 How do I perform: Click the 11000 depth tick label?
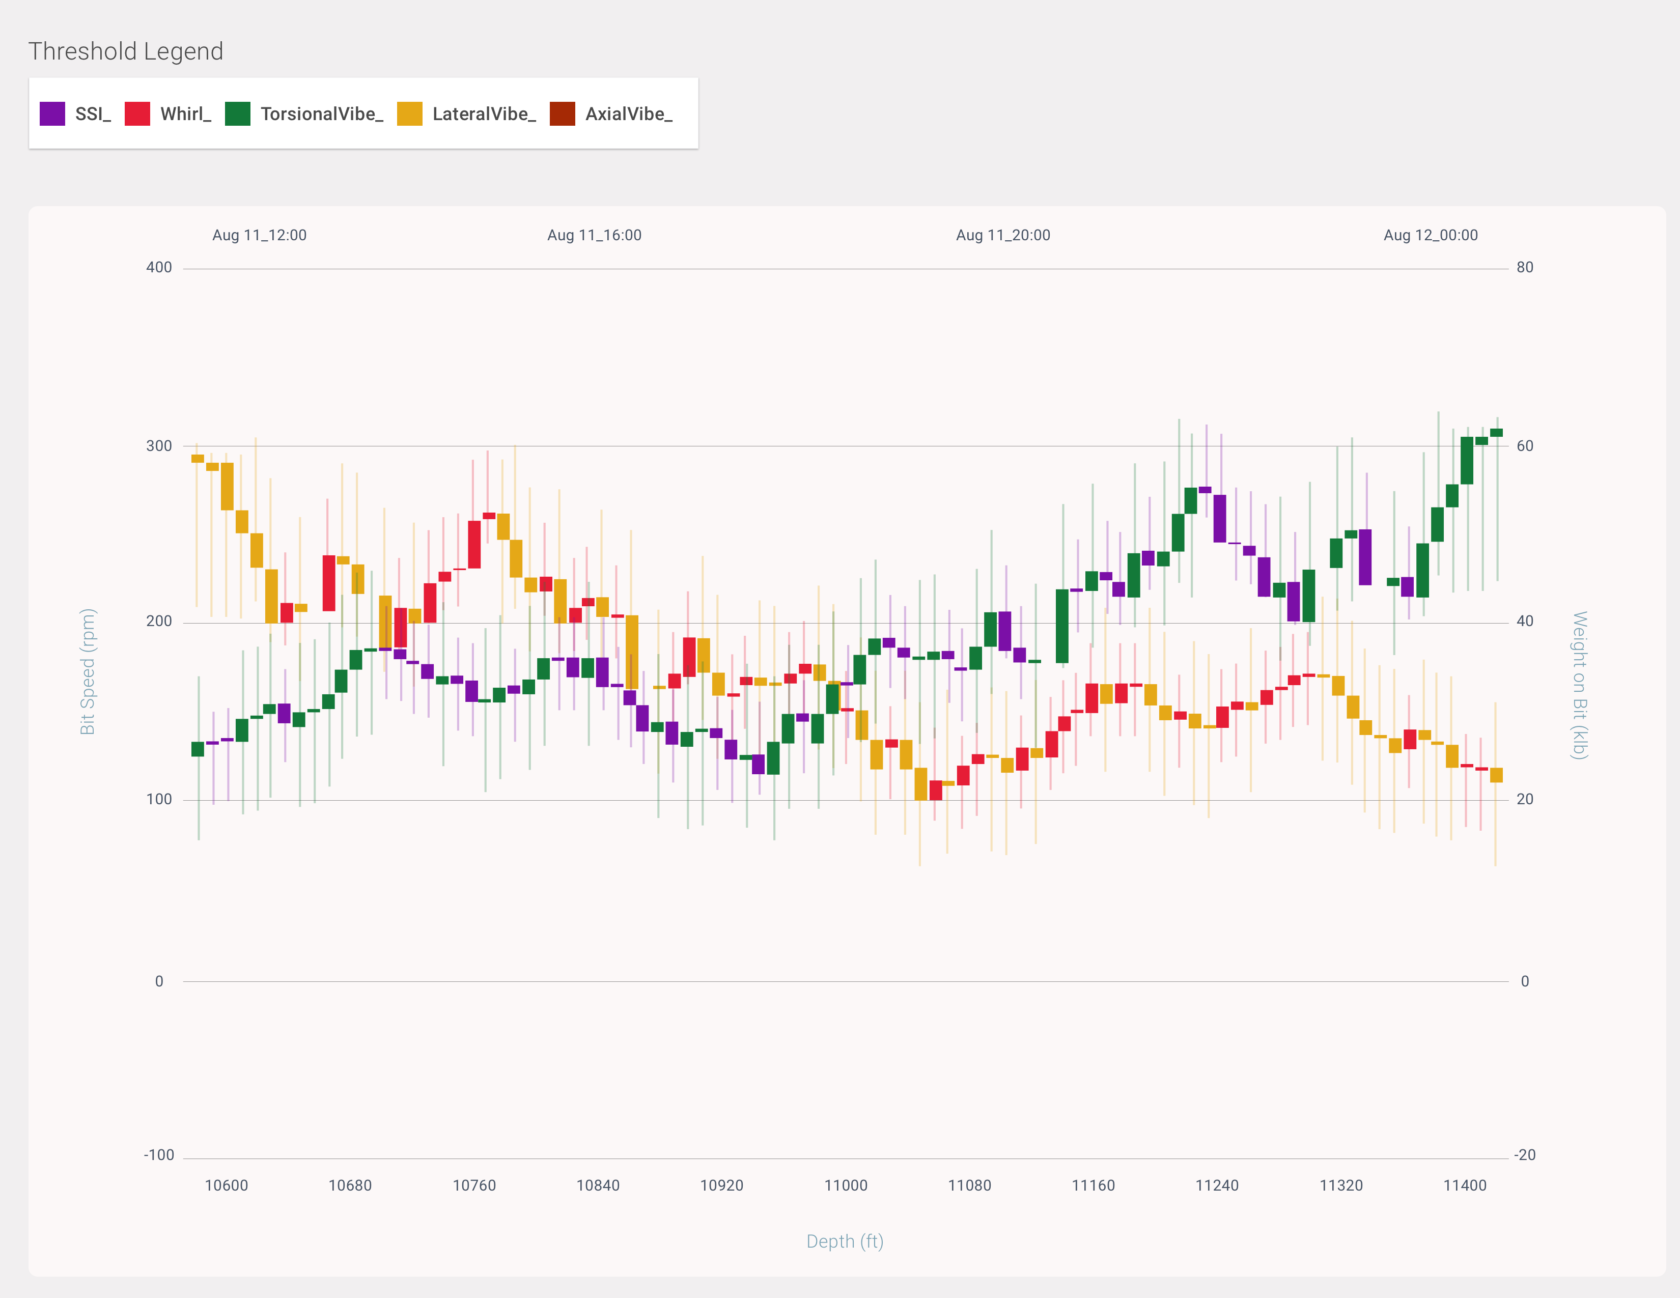[x=846, y=1185]
